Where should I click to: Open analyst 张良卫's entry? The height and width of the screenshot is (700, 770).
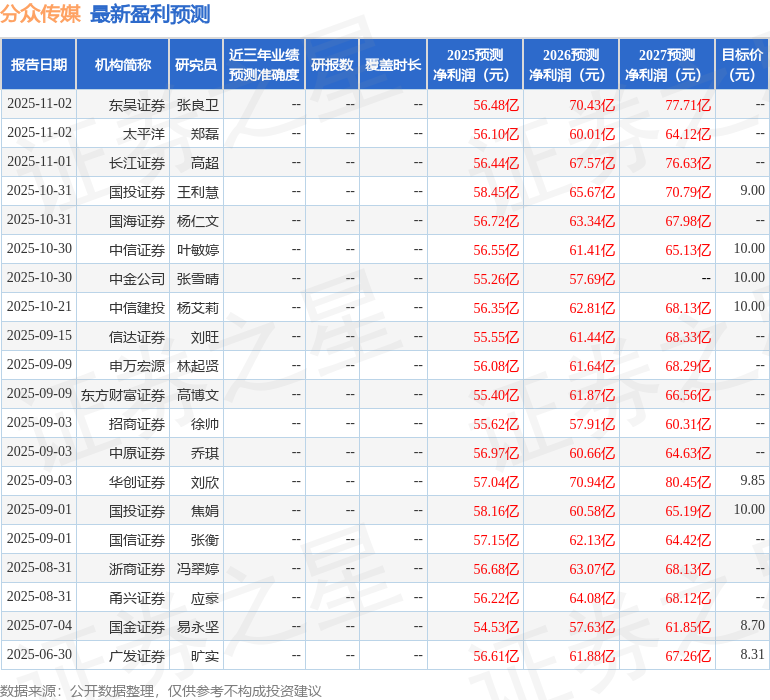197,104
